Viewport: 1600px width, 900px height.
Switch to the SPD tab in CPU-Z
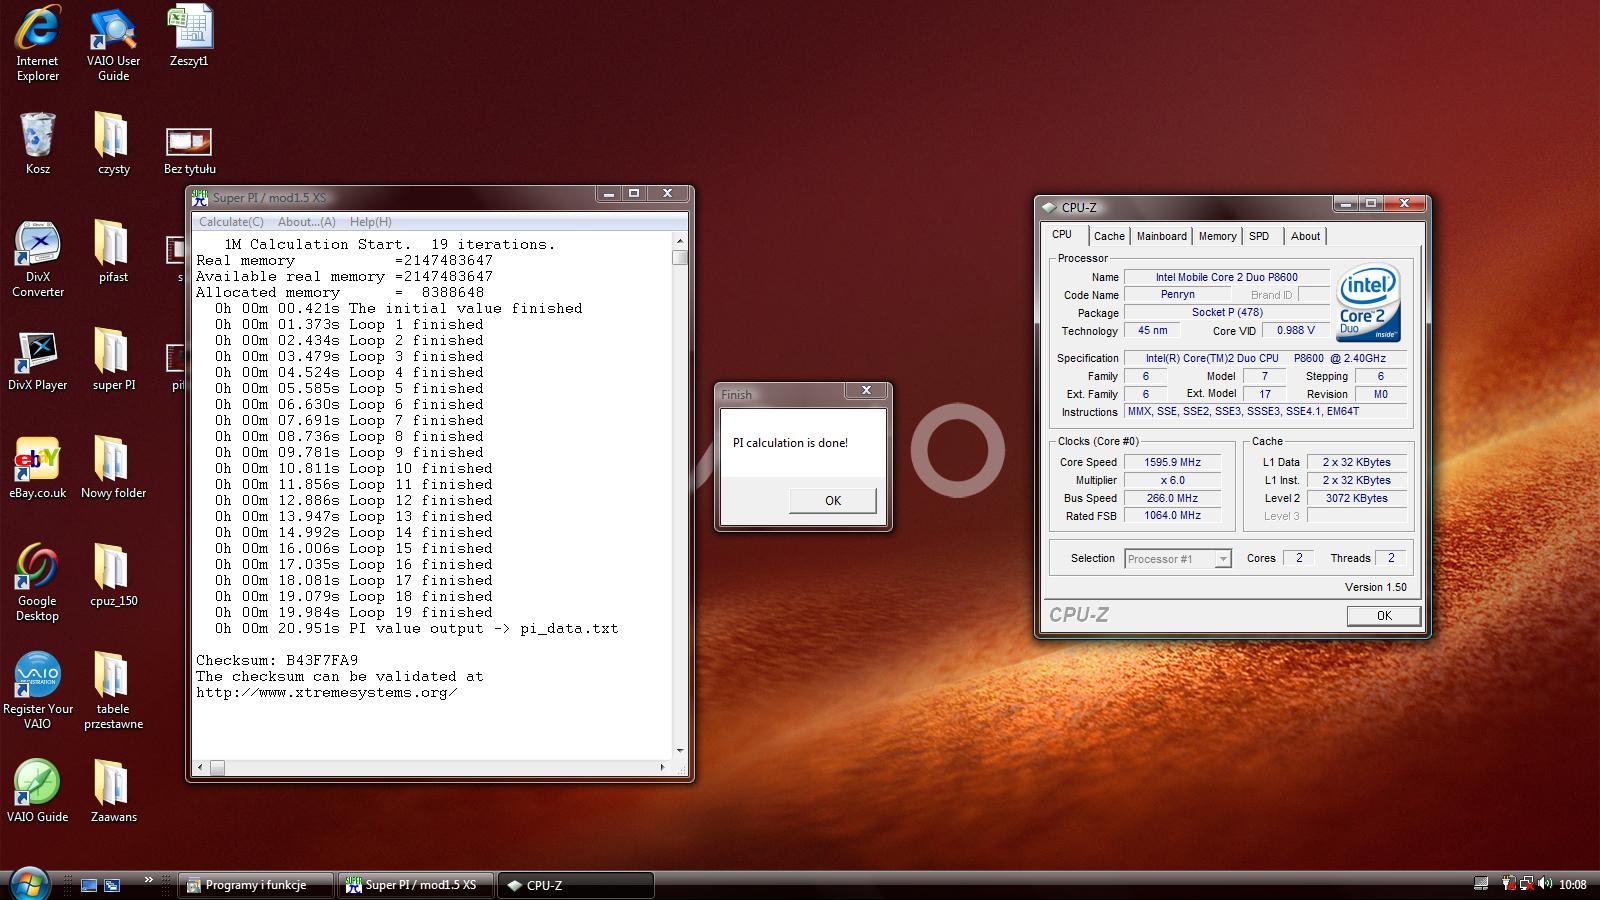tap(1259, 236)
